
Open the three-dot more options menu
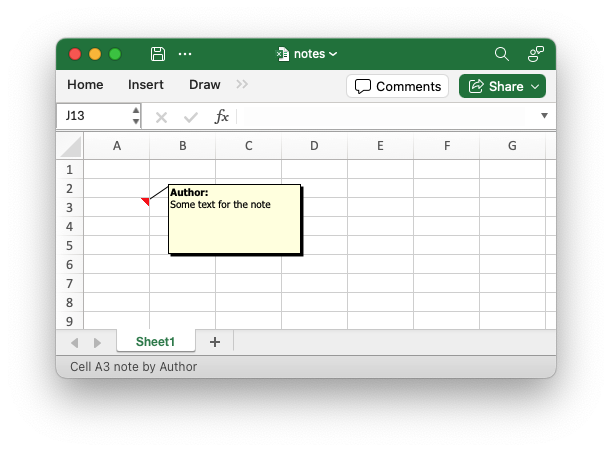click(185, 54)
